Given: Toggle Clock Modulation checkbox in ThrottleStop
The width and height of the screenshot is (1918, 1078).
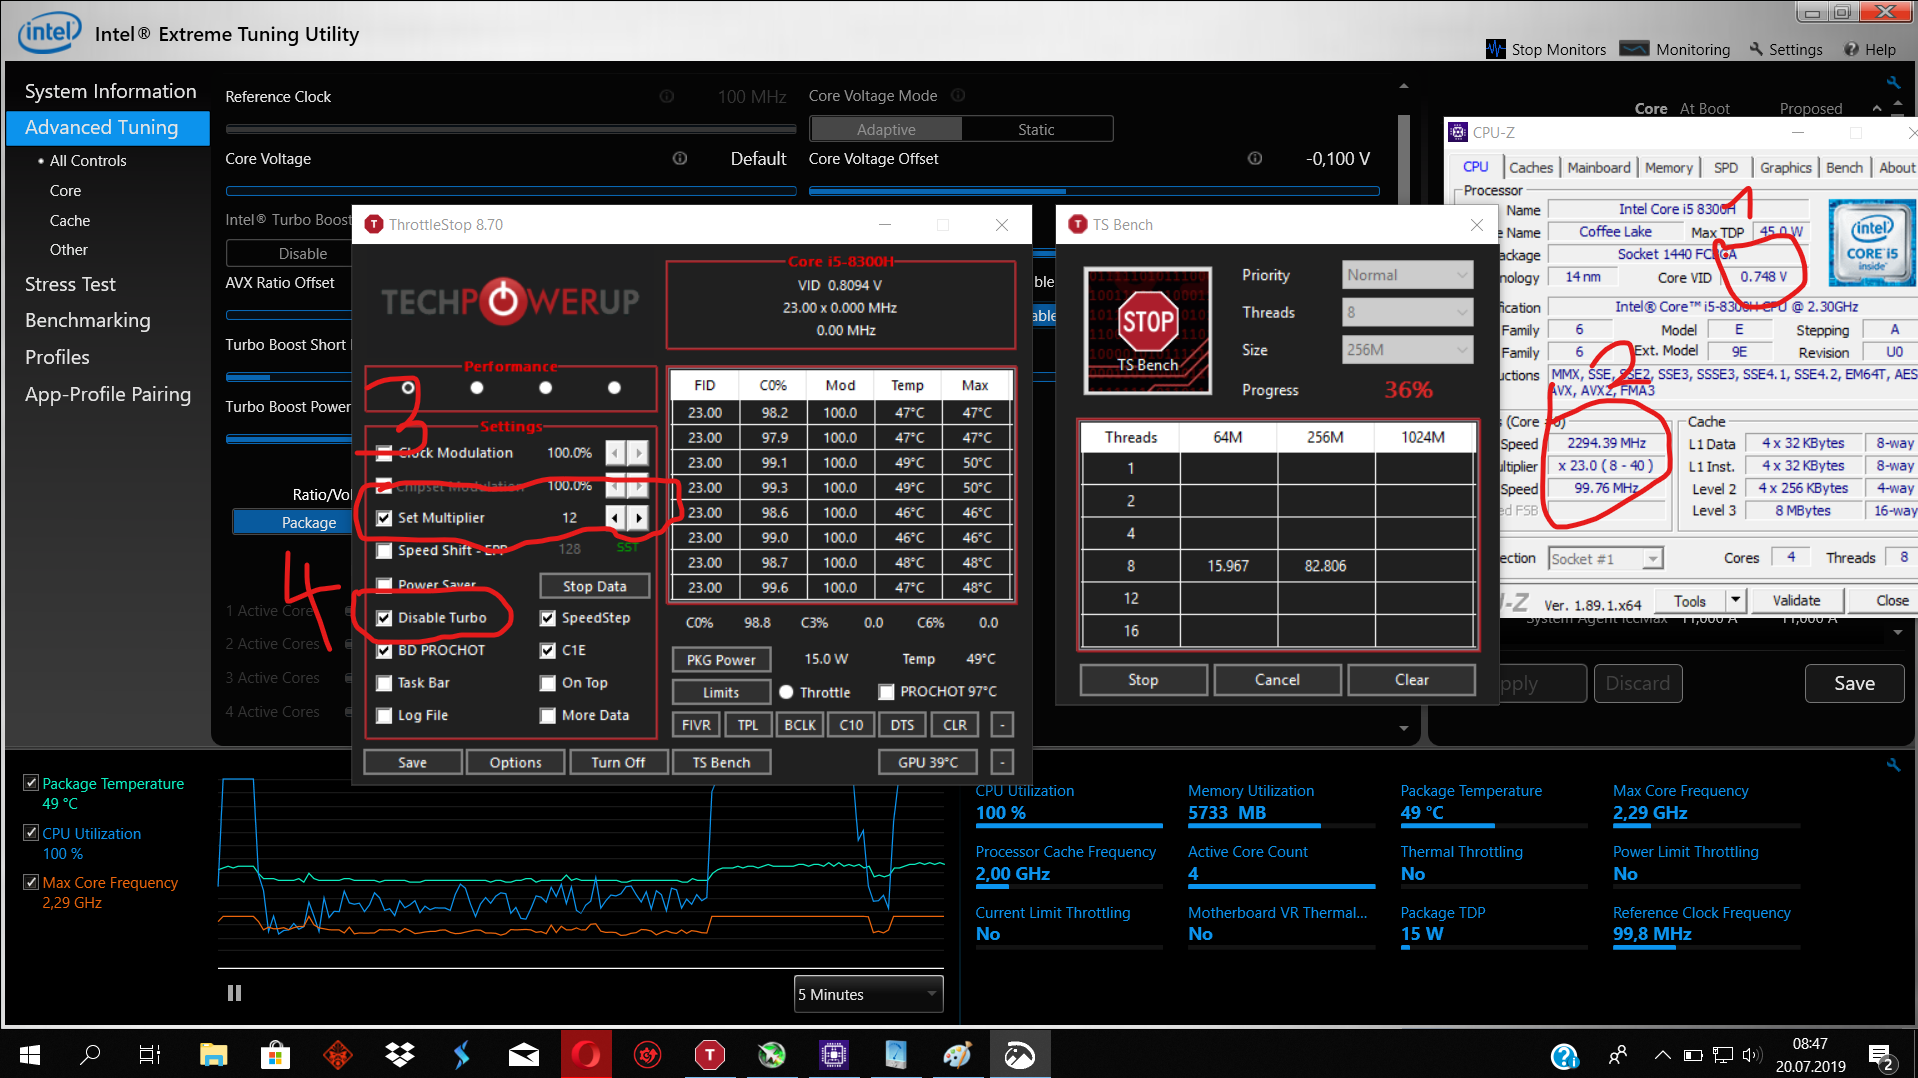Looking at the screenshot, I should [x=384, y=453].
